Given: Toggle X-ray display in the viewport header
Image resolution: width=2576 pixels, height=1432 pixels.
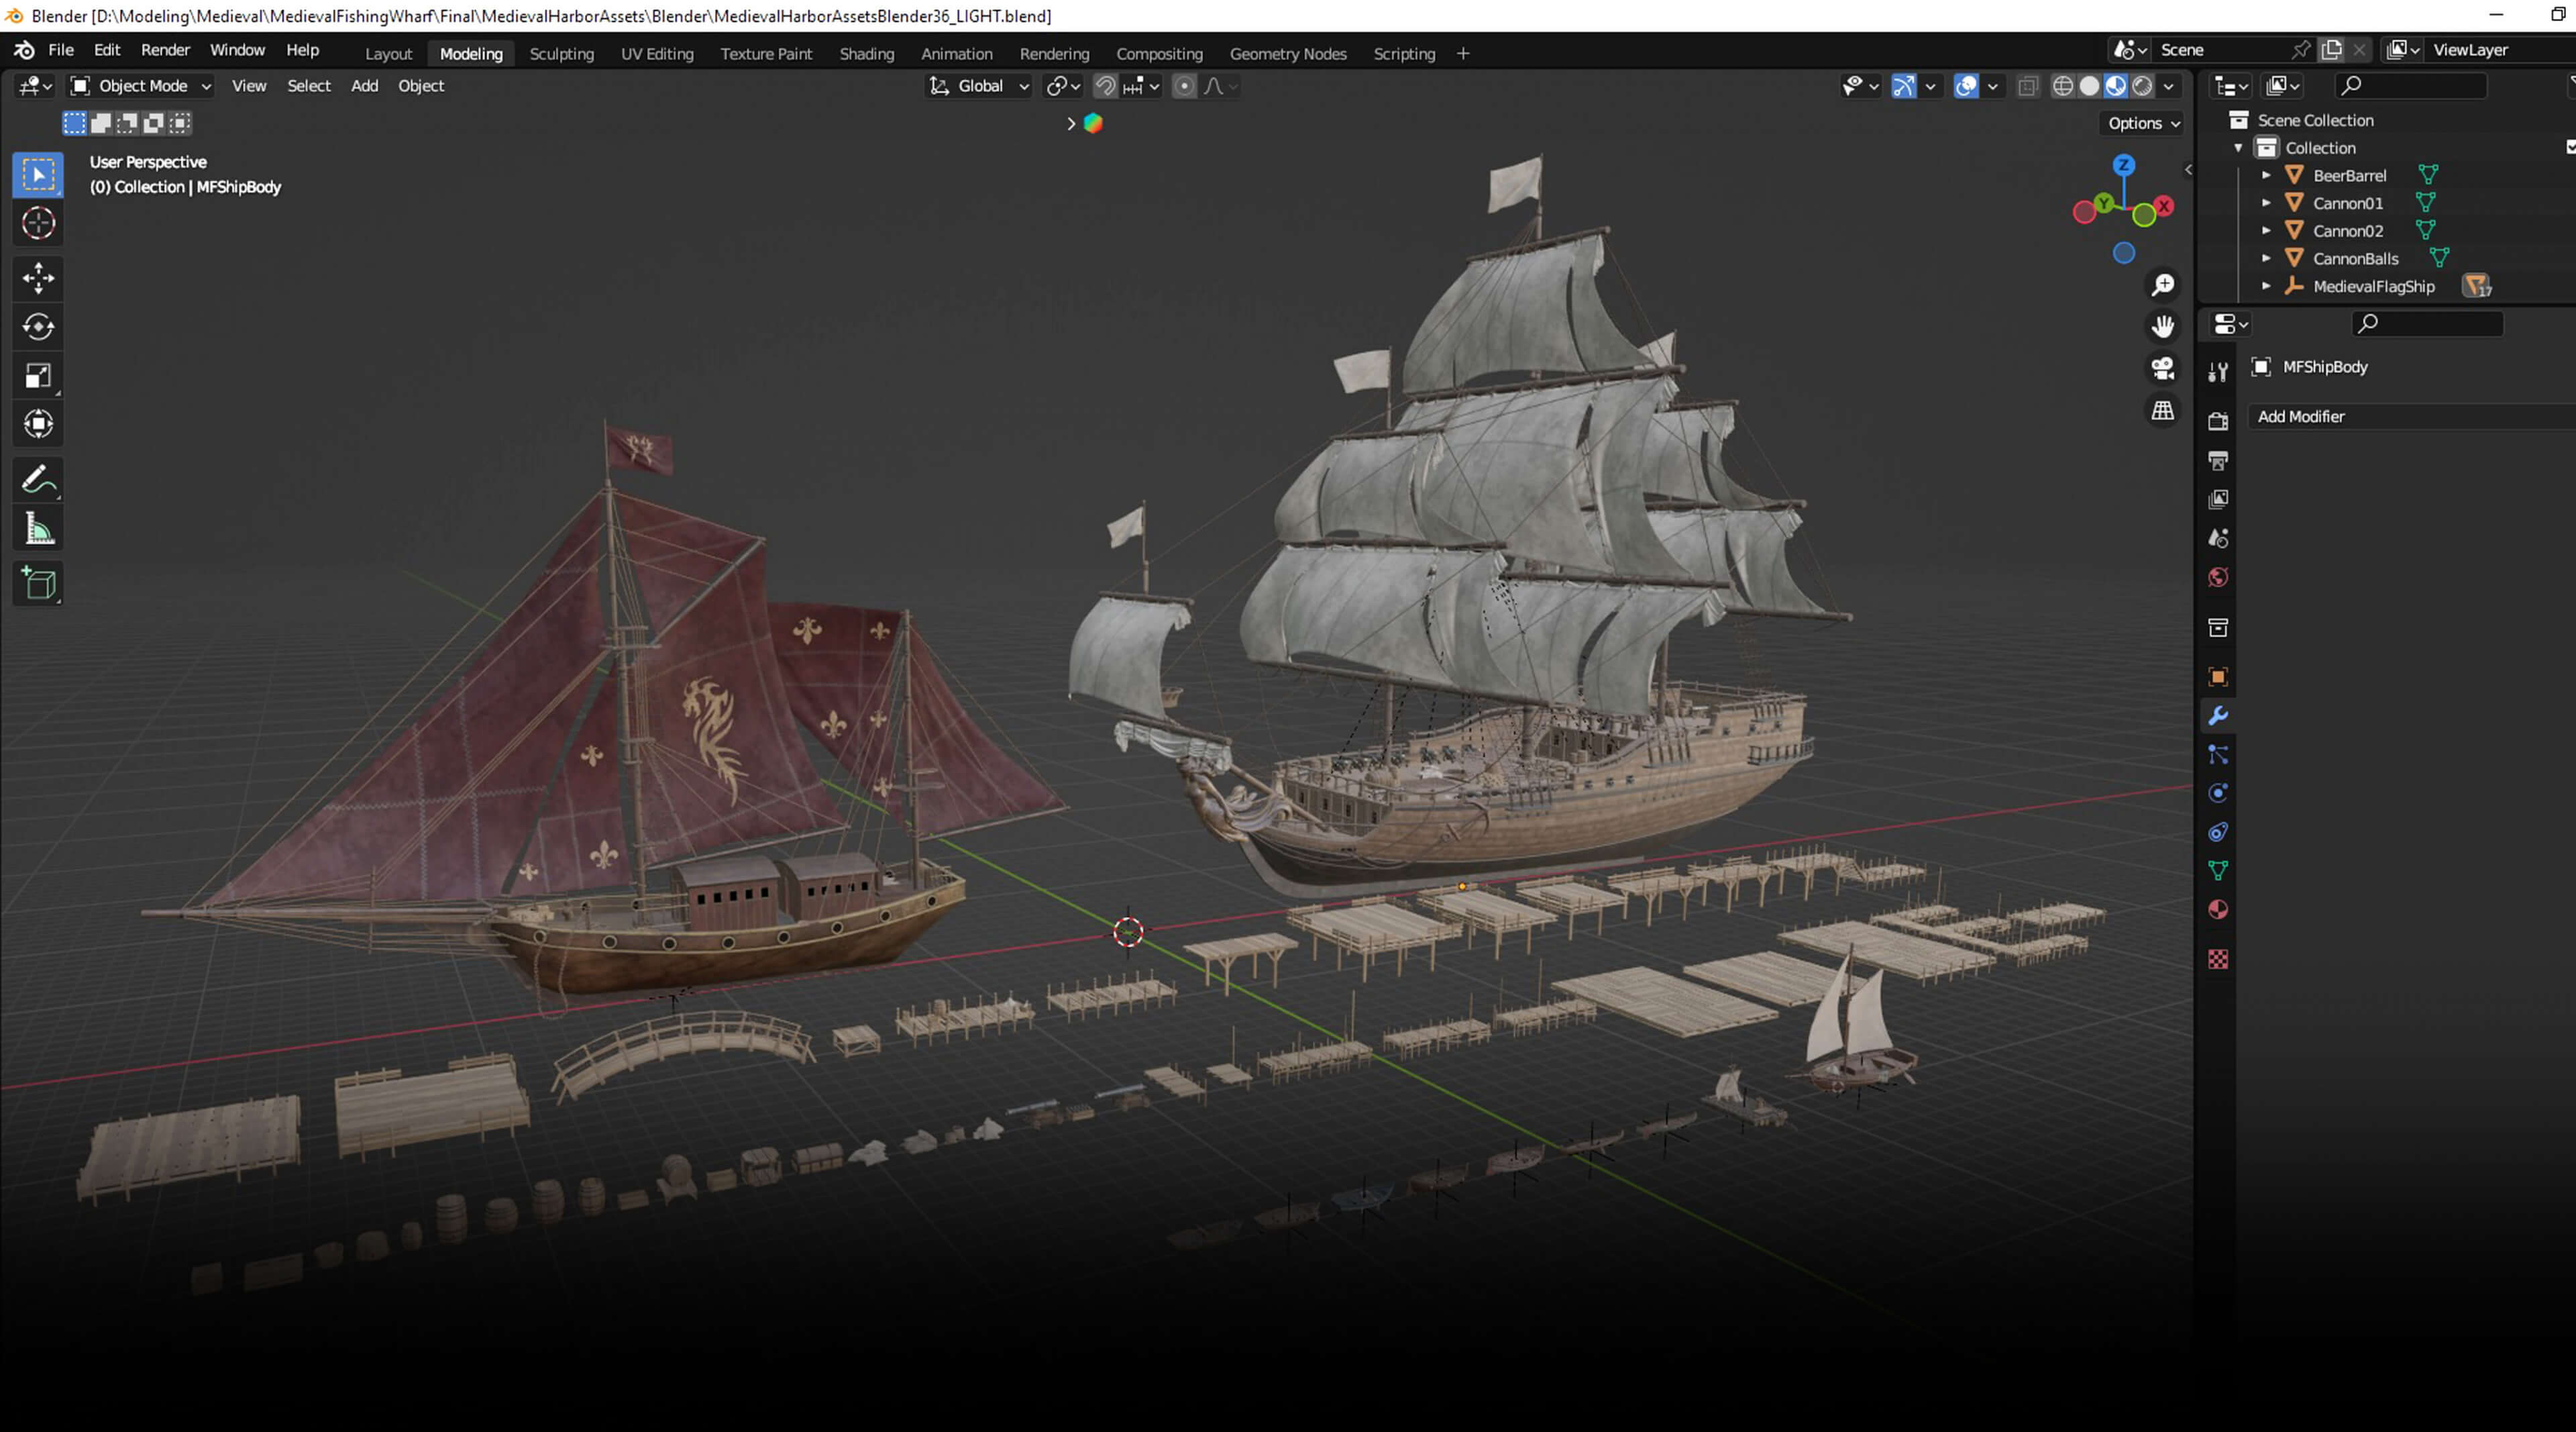Looking at the screenshot, I should [x=2027, y=86].
